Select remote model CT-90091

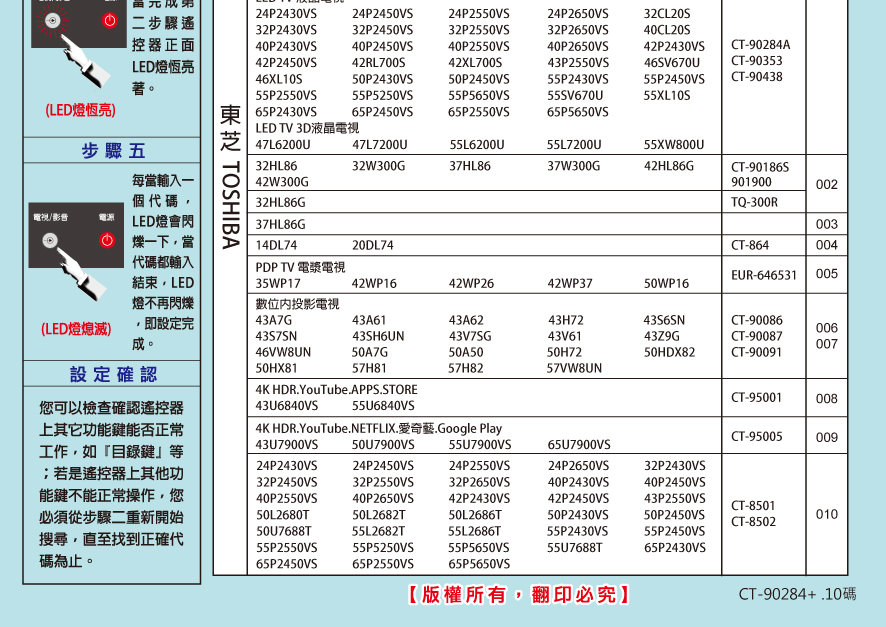click(x=757, y=352)
